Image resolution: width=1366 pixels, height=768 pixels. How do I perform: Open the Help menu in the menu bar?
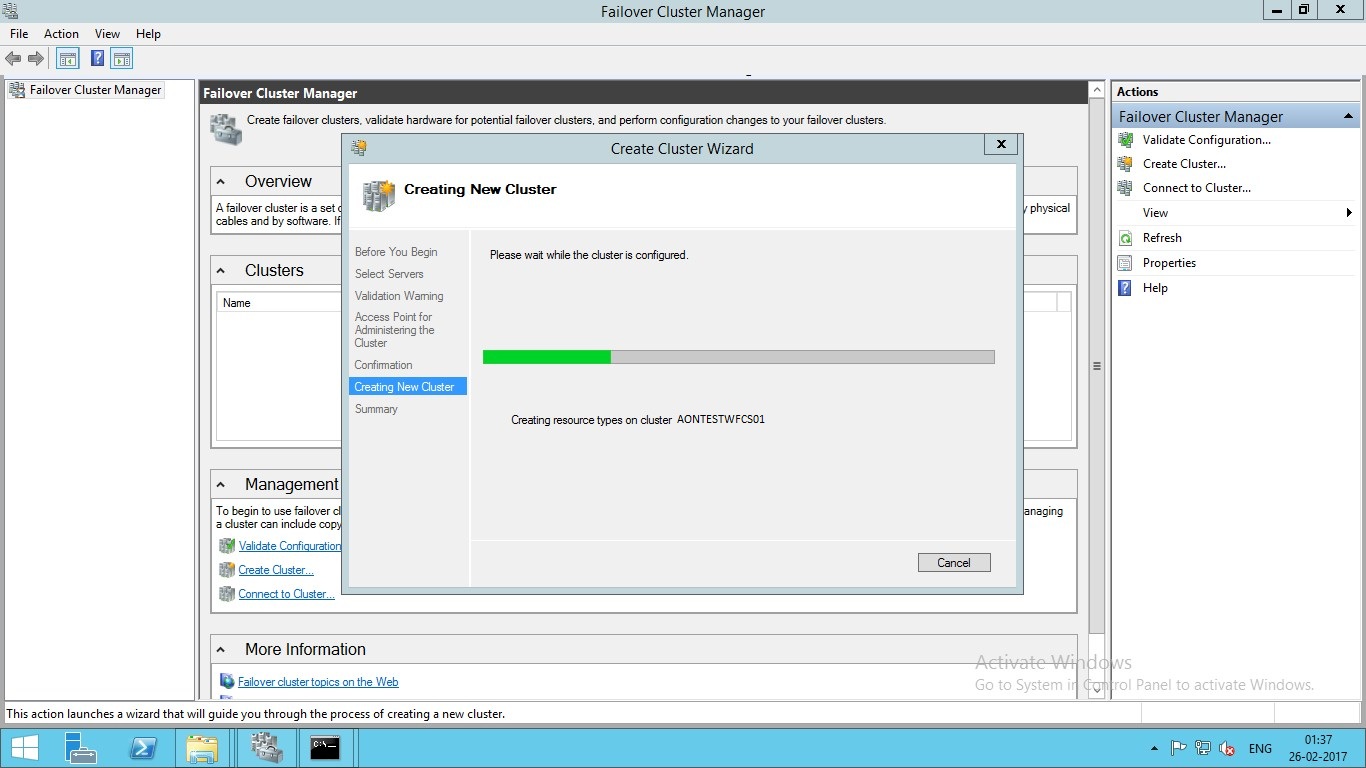148,34
